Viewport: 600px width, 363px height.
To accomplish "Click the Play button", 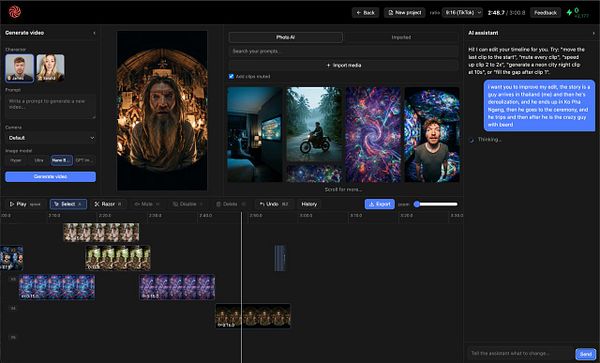I will [x=25, y=204].
